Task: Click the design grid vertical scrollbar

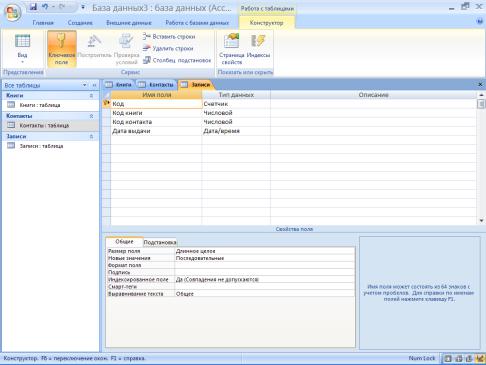Action: point(481,158)
